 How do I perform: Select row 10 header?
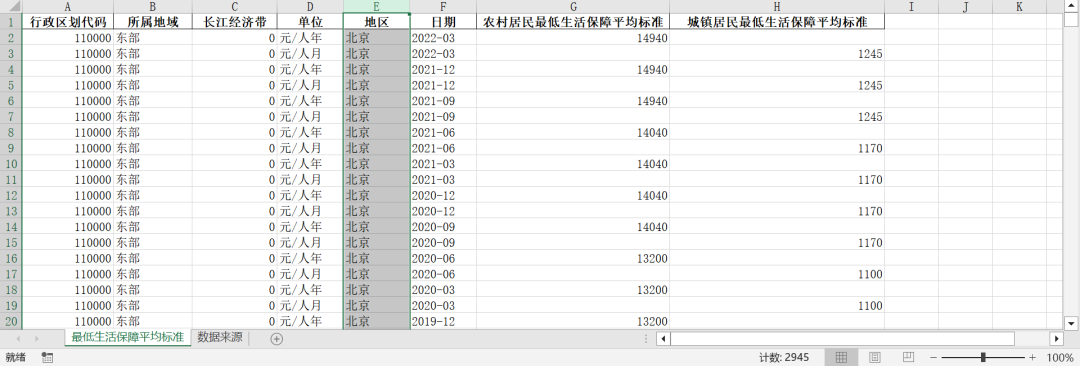tap(11, 163)
